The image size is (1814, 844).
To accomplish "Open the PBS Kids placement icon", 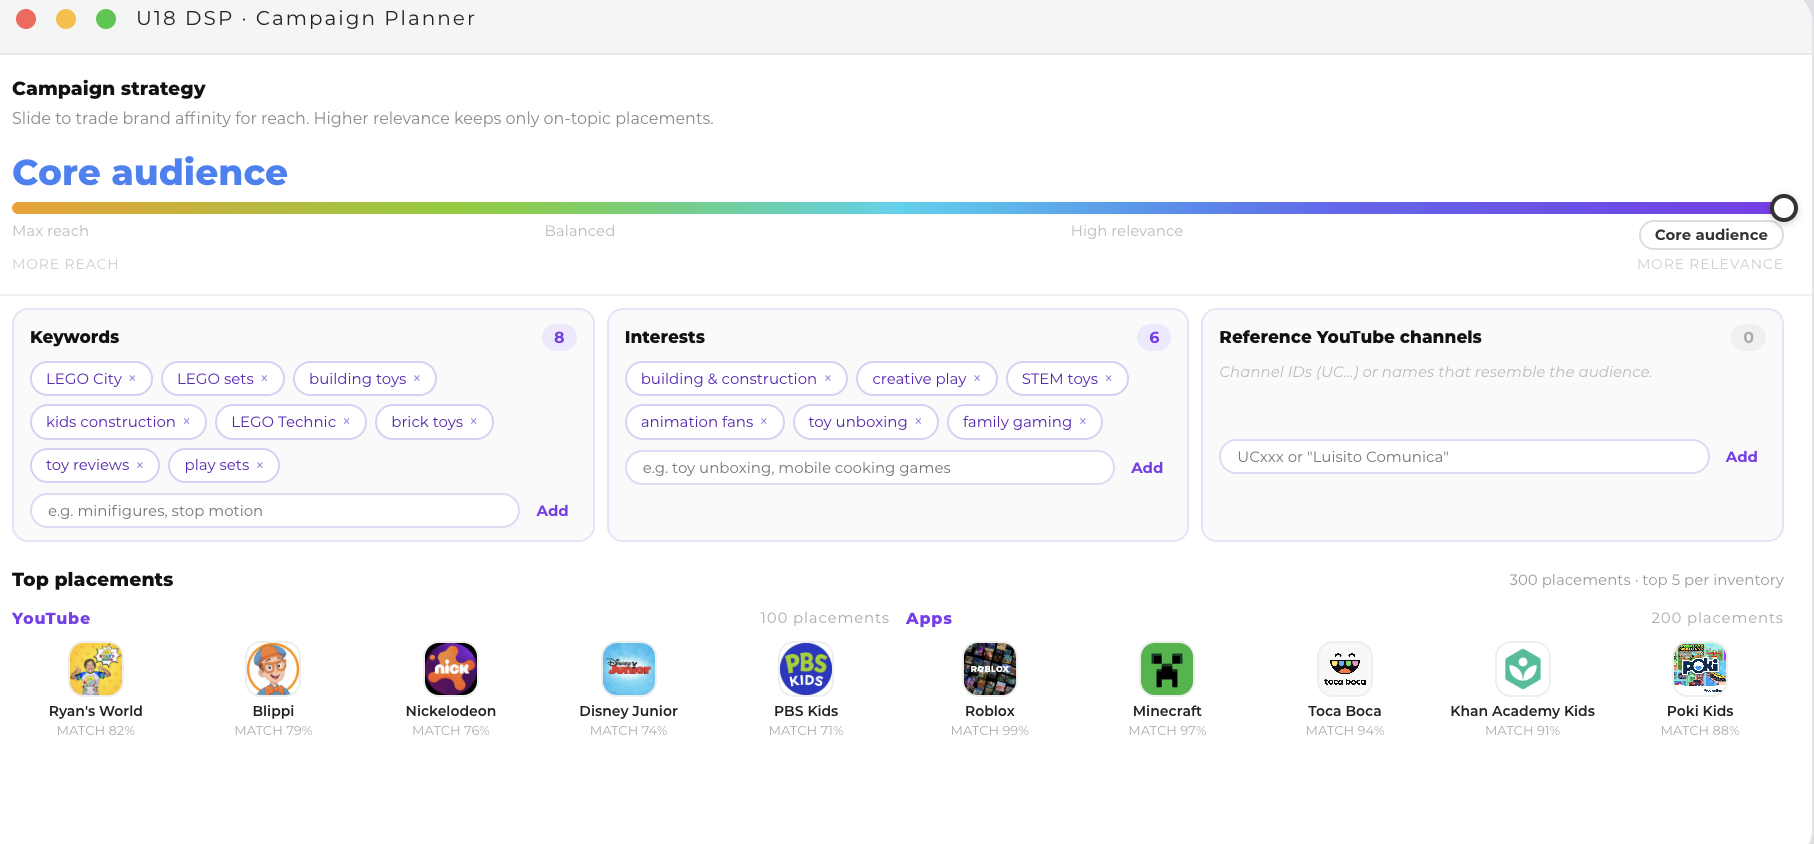I will (x=806, y=669).
